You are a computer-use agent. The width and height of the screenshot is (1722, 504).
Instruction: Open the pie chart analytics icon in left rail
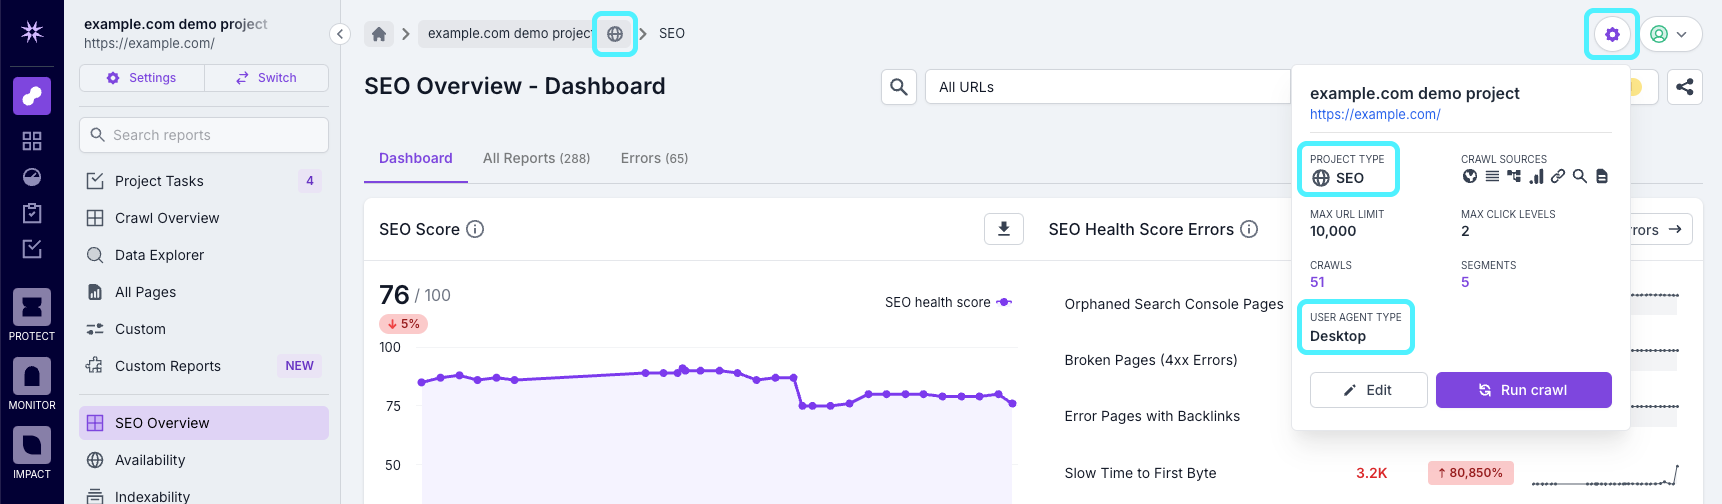pos(32,177)
